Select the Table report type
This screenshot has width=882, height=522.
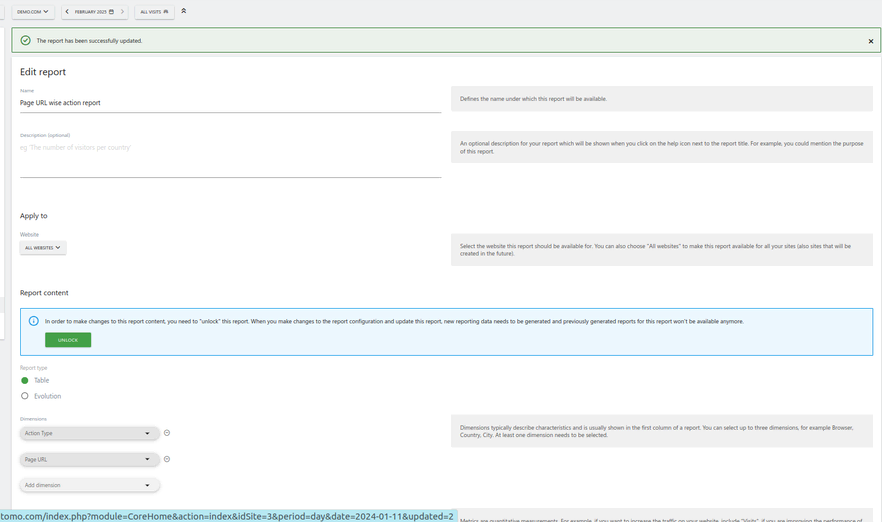point(25,380)
